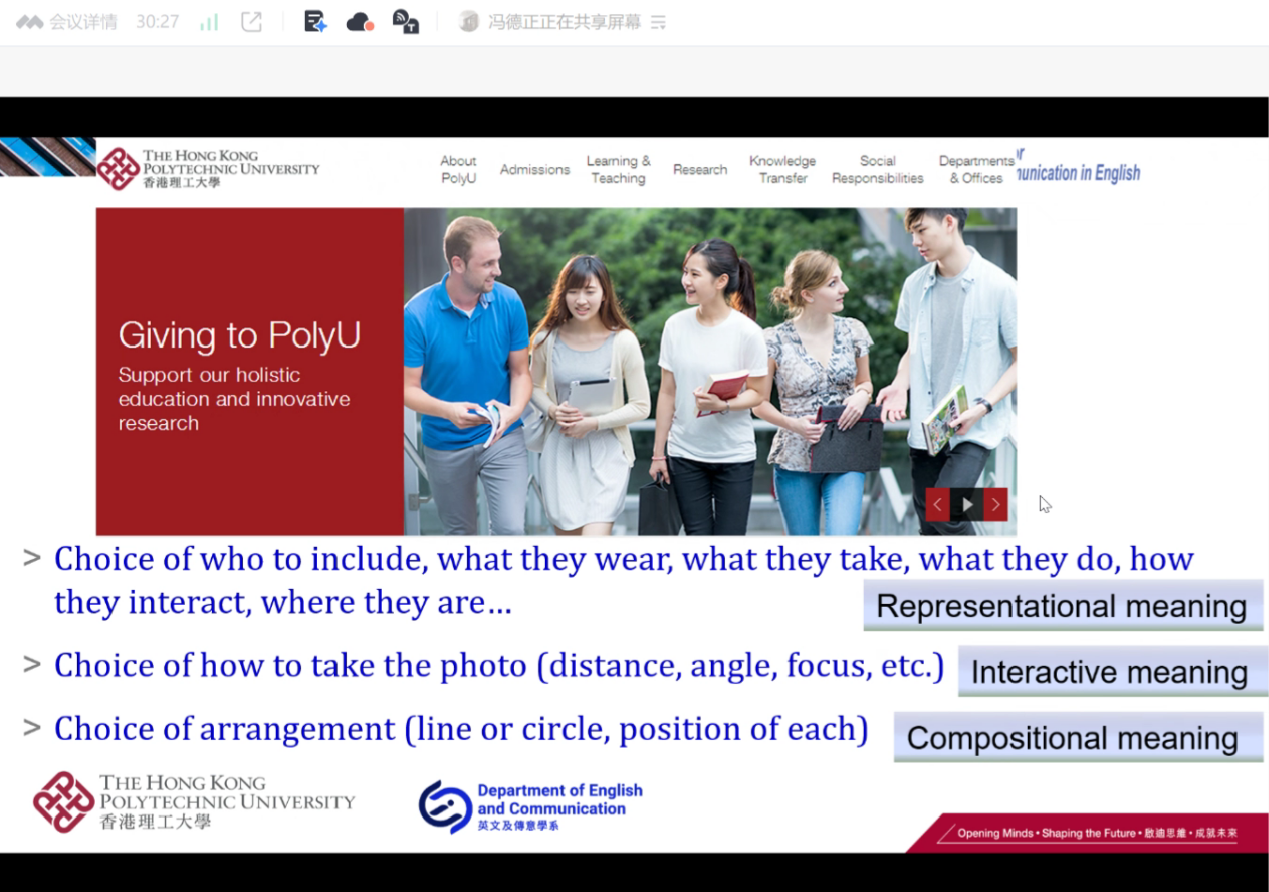Click the pop-out window icon

pyautogui.click(x=251, y=22)
